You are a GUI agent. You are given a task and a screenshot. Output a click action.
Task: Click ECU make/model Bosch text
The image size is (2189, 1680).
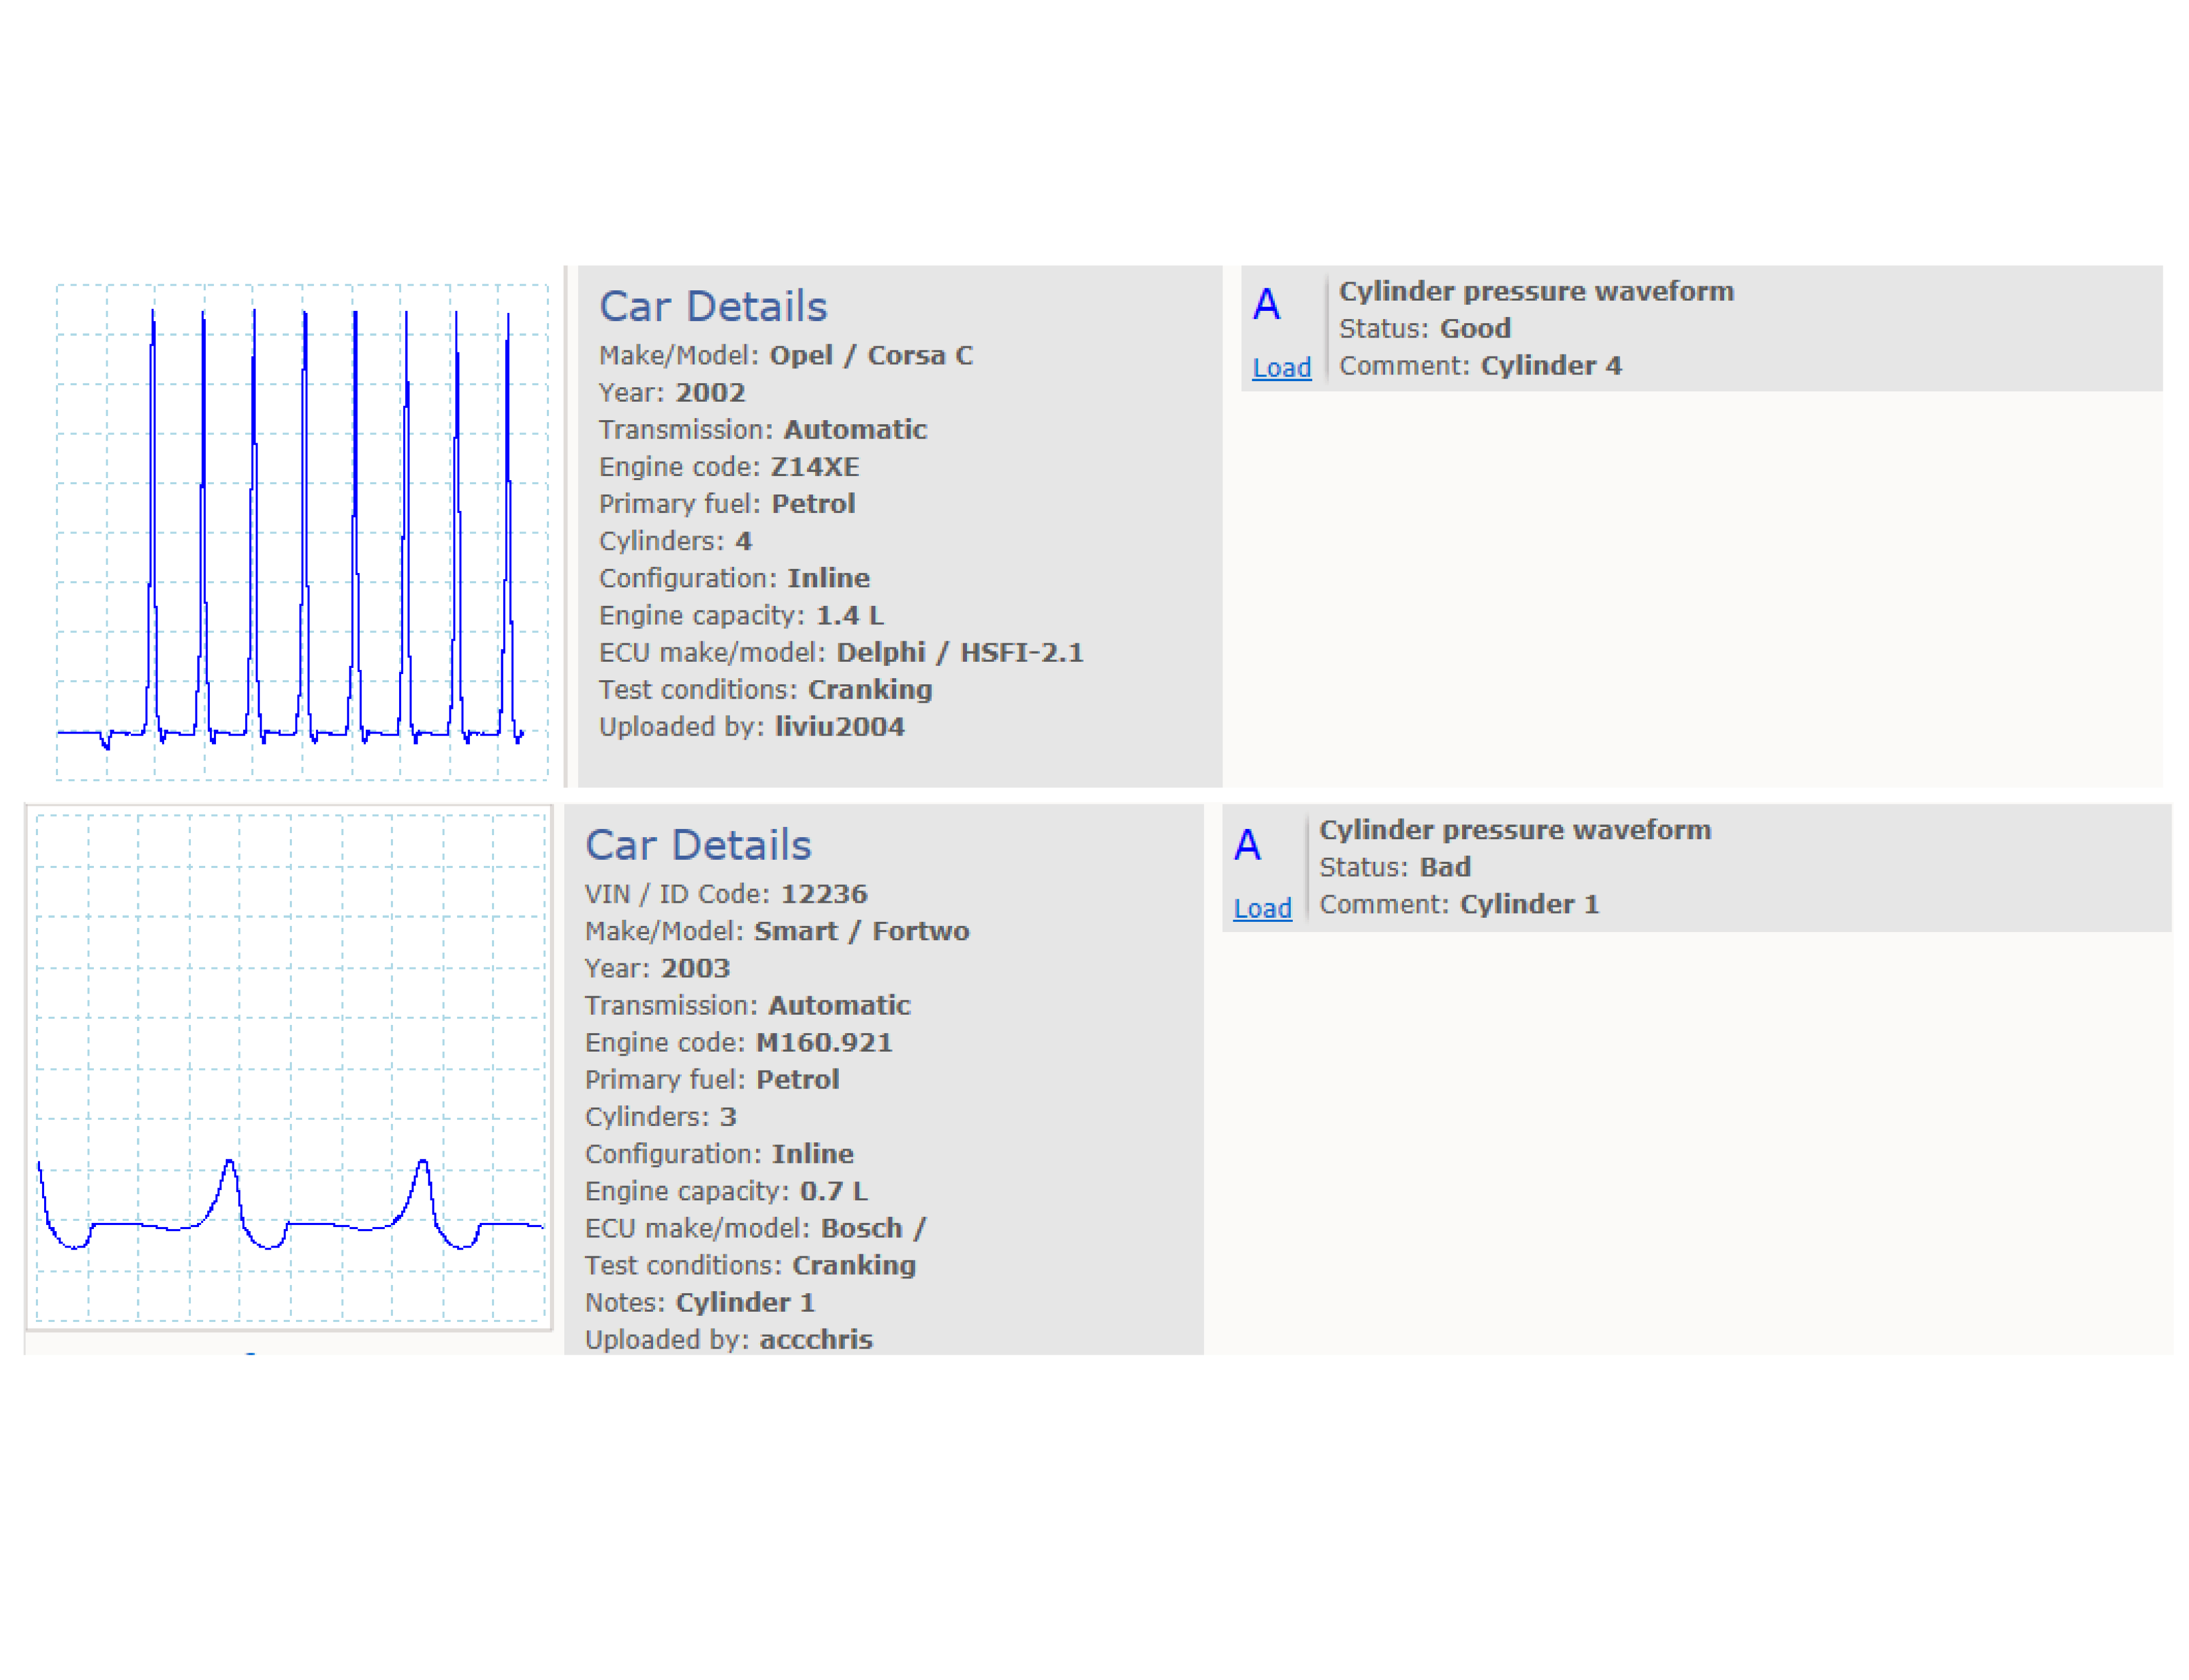tap(755, 1229)
